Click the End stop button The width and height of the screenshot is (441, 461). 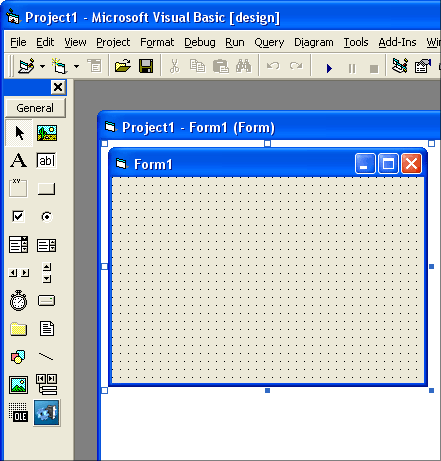[x=374, y=68]
